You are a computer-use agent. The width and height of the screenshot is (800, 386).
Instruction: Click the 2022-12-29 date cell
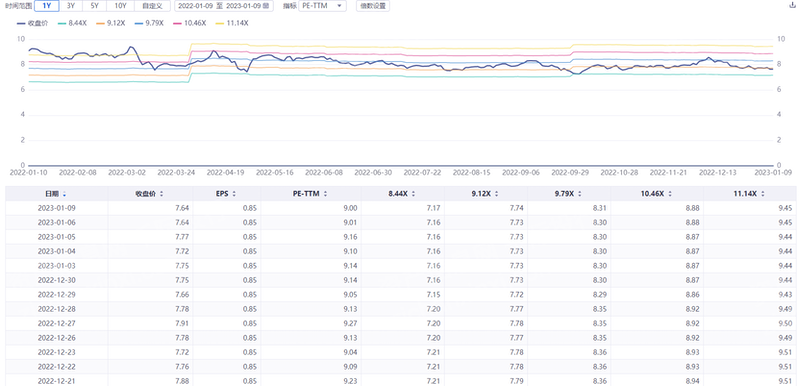[57, 294]
